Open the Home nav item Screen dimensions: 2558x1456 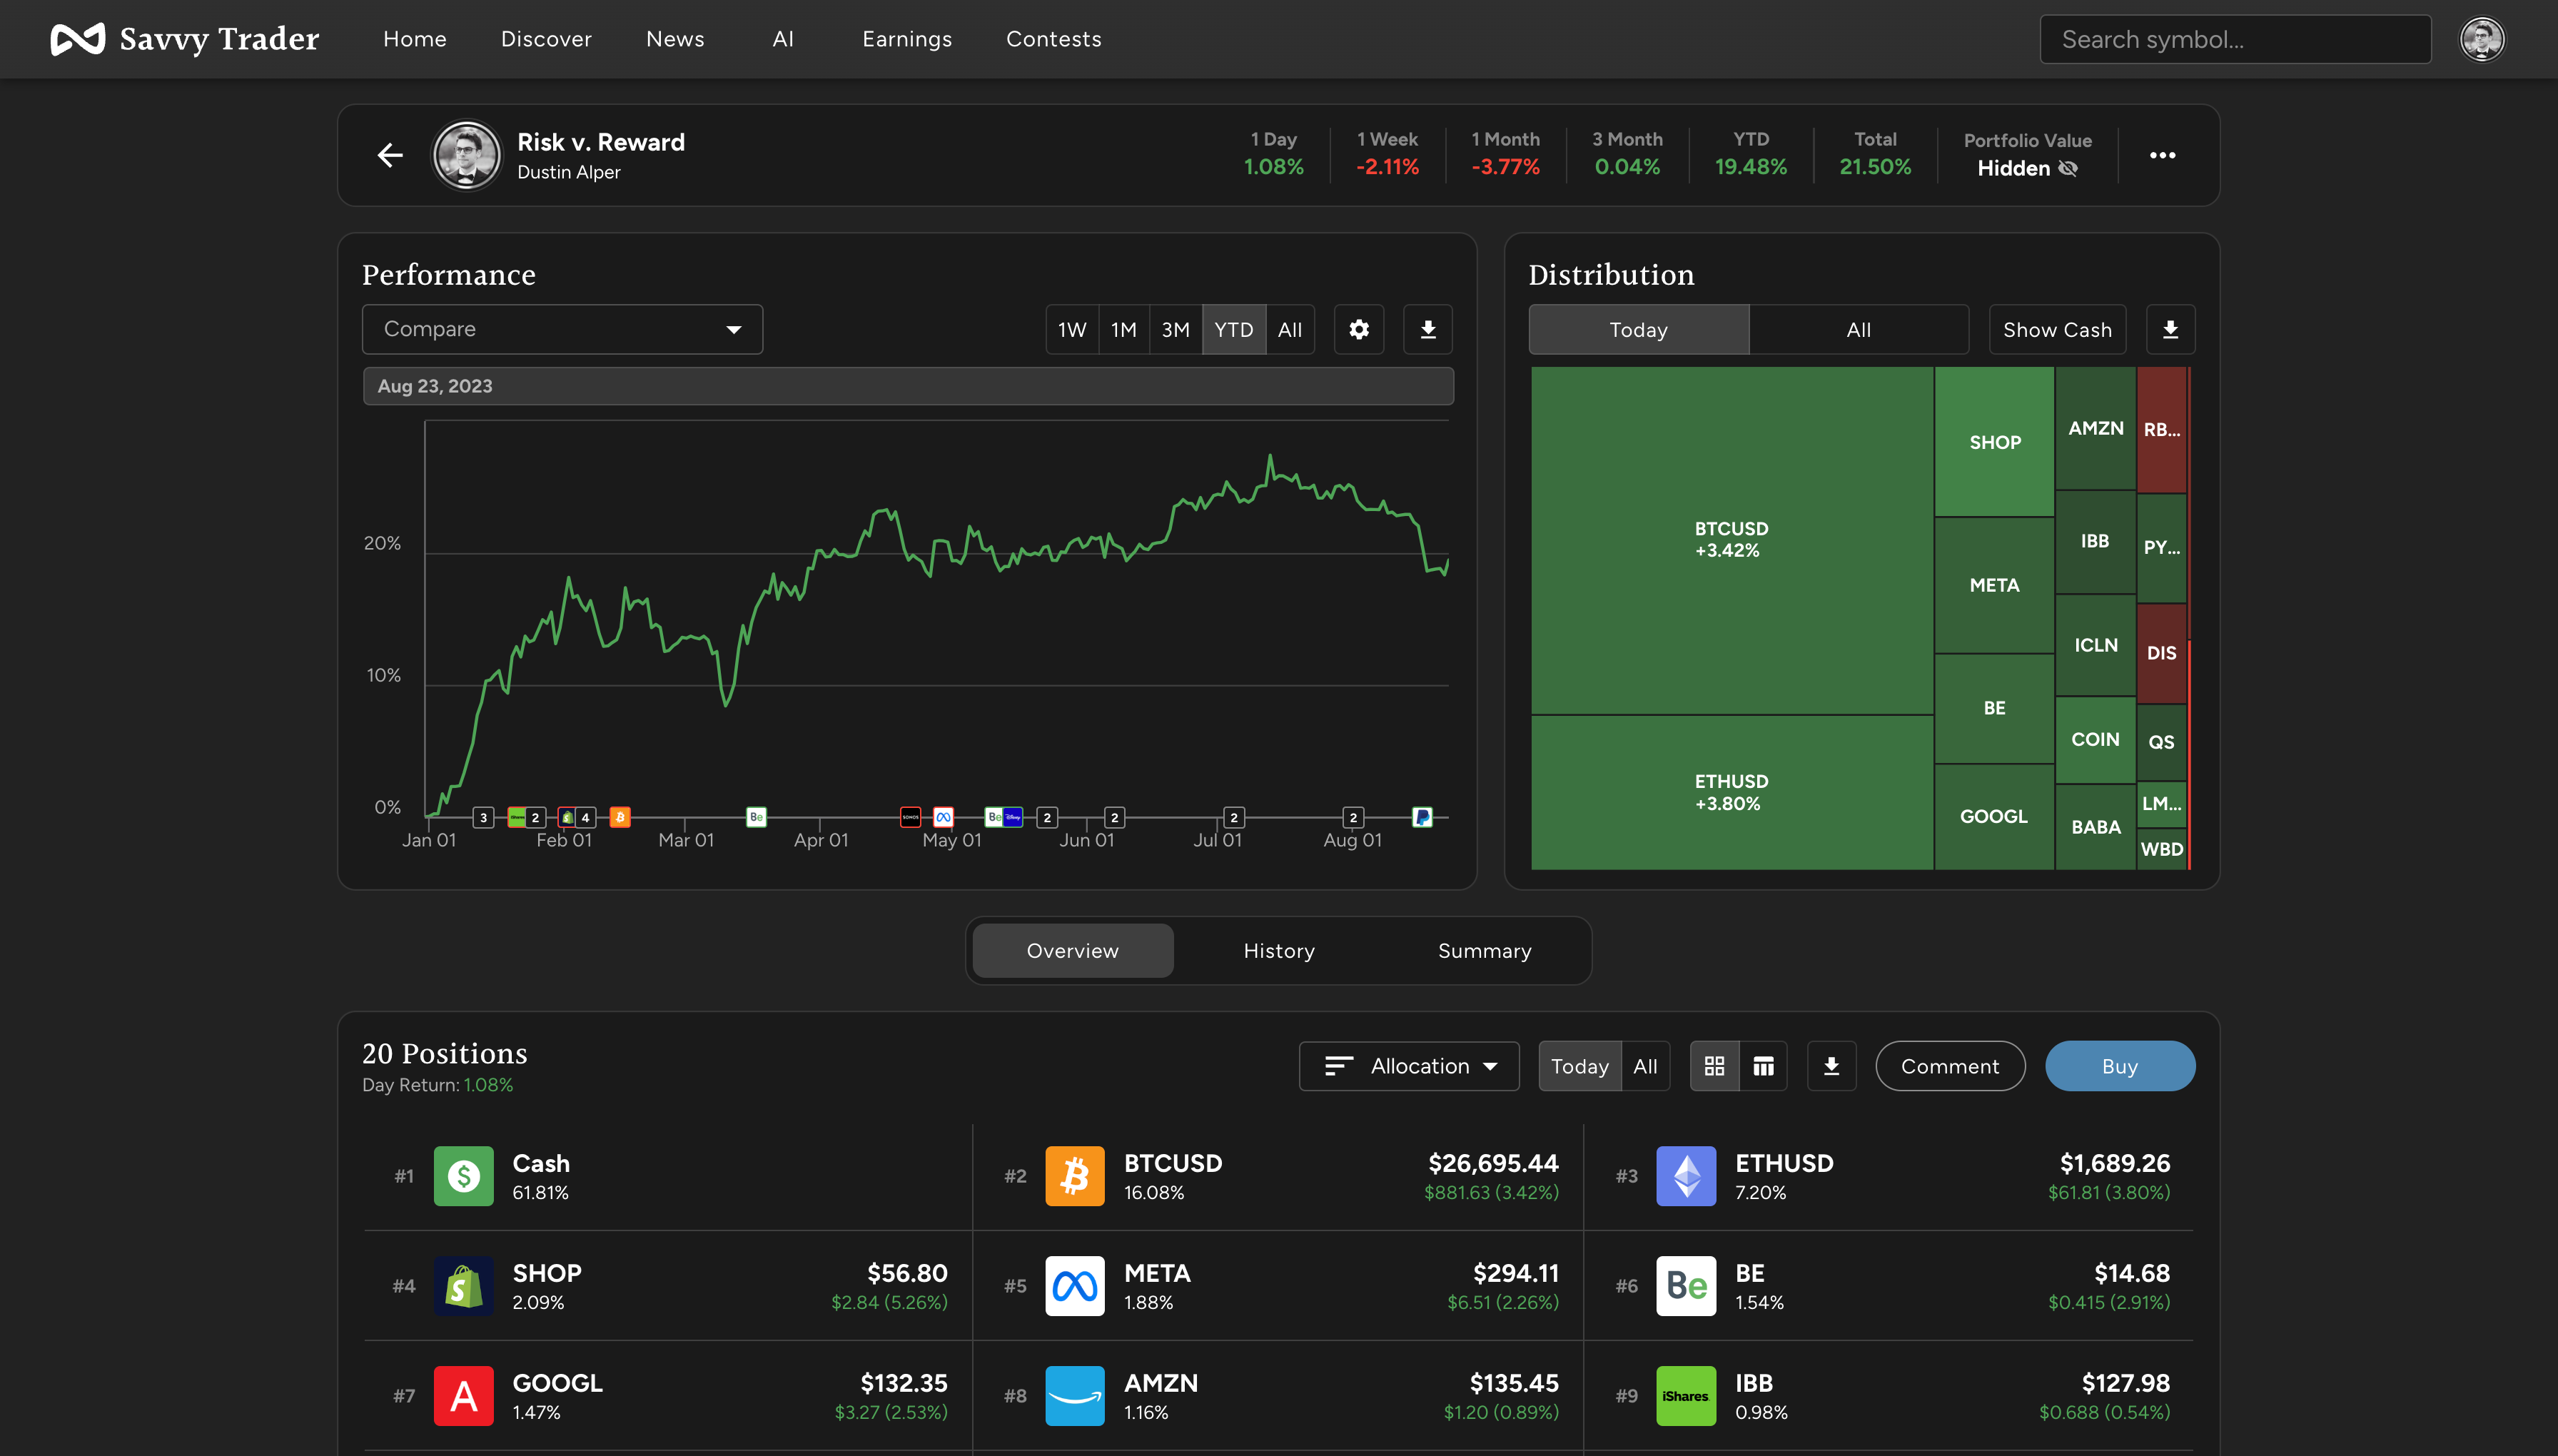pos(415,39)
